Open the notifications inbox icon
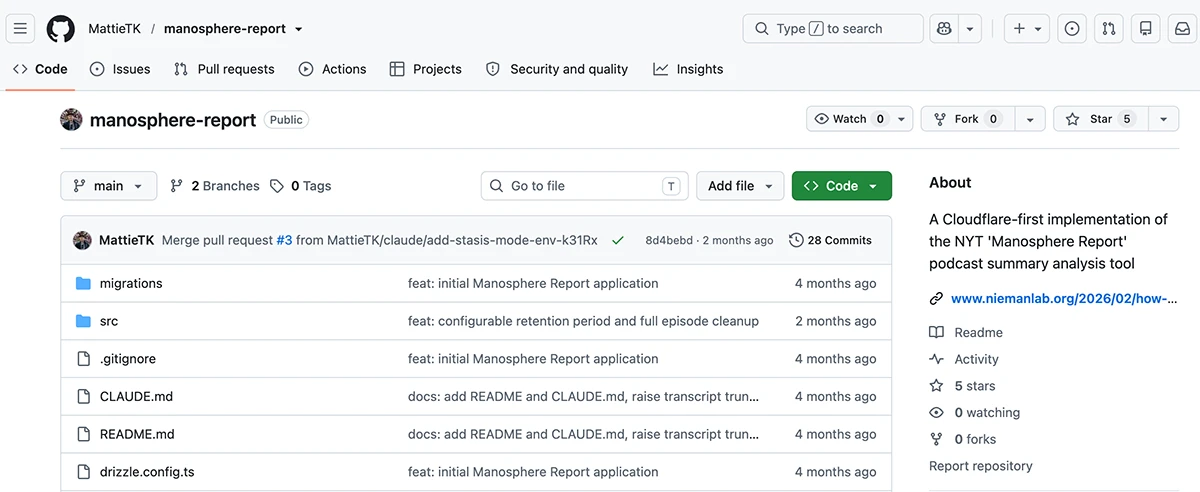The image size is (1200, 492). coord(1182,29)
